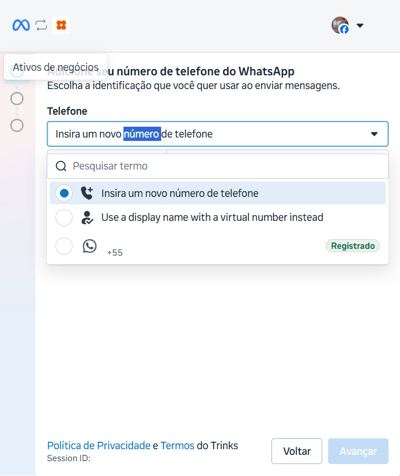Open the Termos link
Viewport: 400px width, 476px height.
point(177,446)
